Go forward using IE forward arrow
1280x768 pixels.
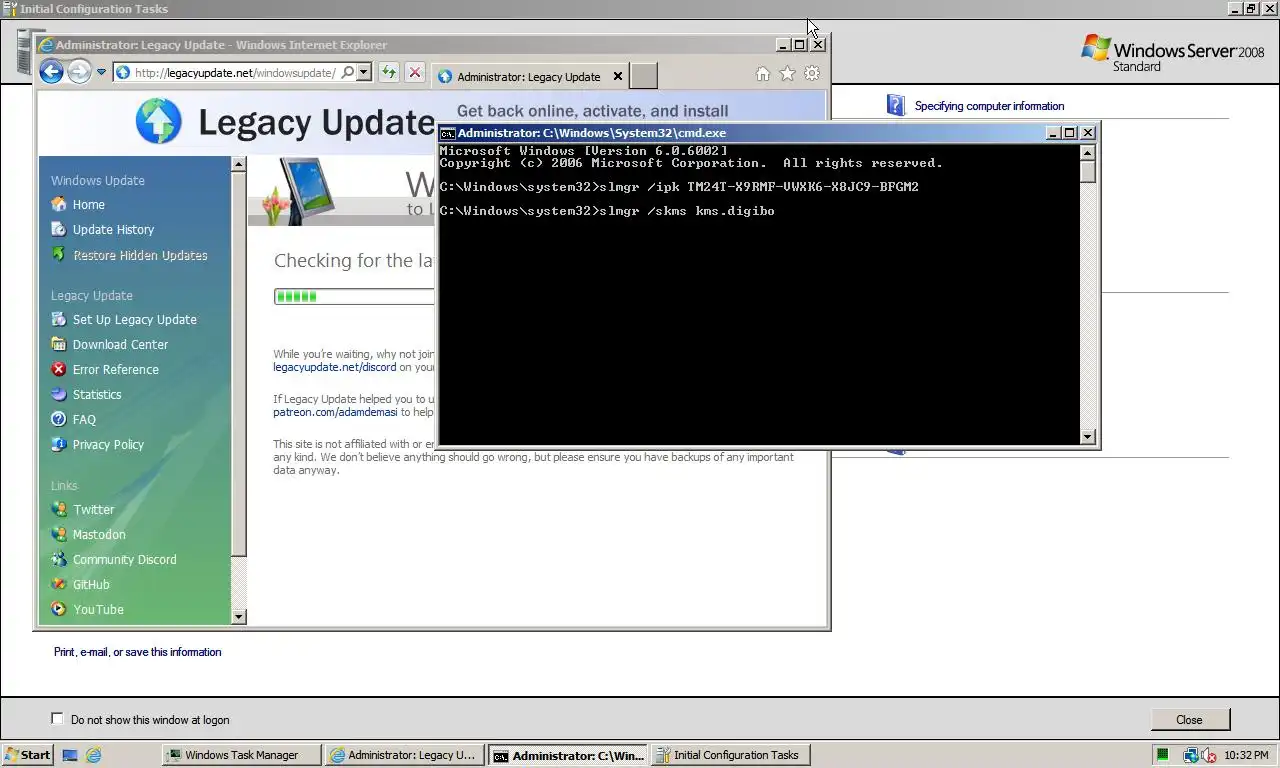[79, 72]
